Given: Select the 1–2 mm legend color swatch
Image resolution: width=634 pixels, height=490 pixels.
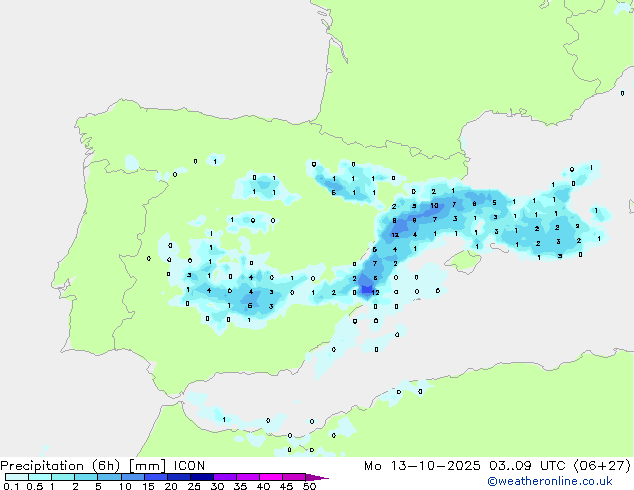Looking at the screenshot, I should pos(63,477).
